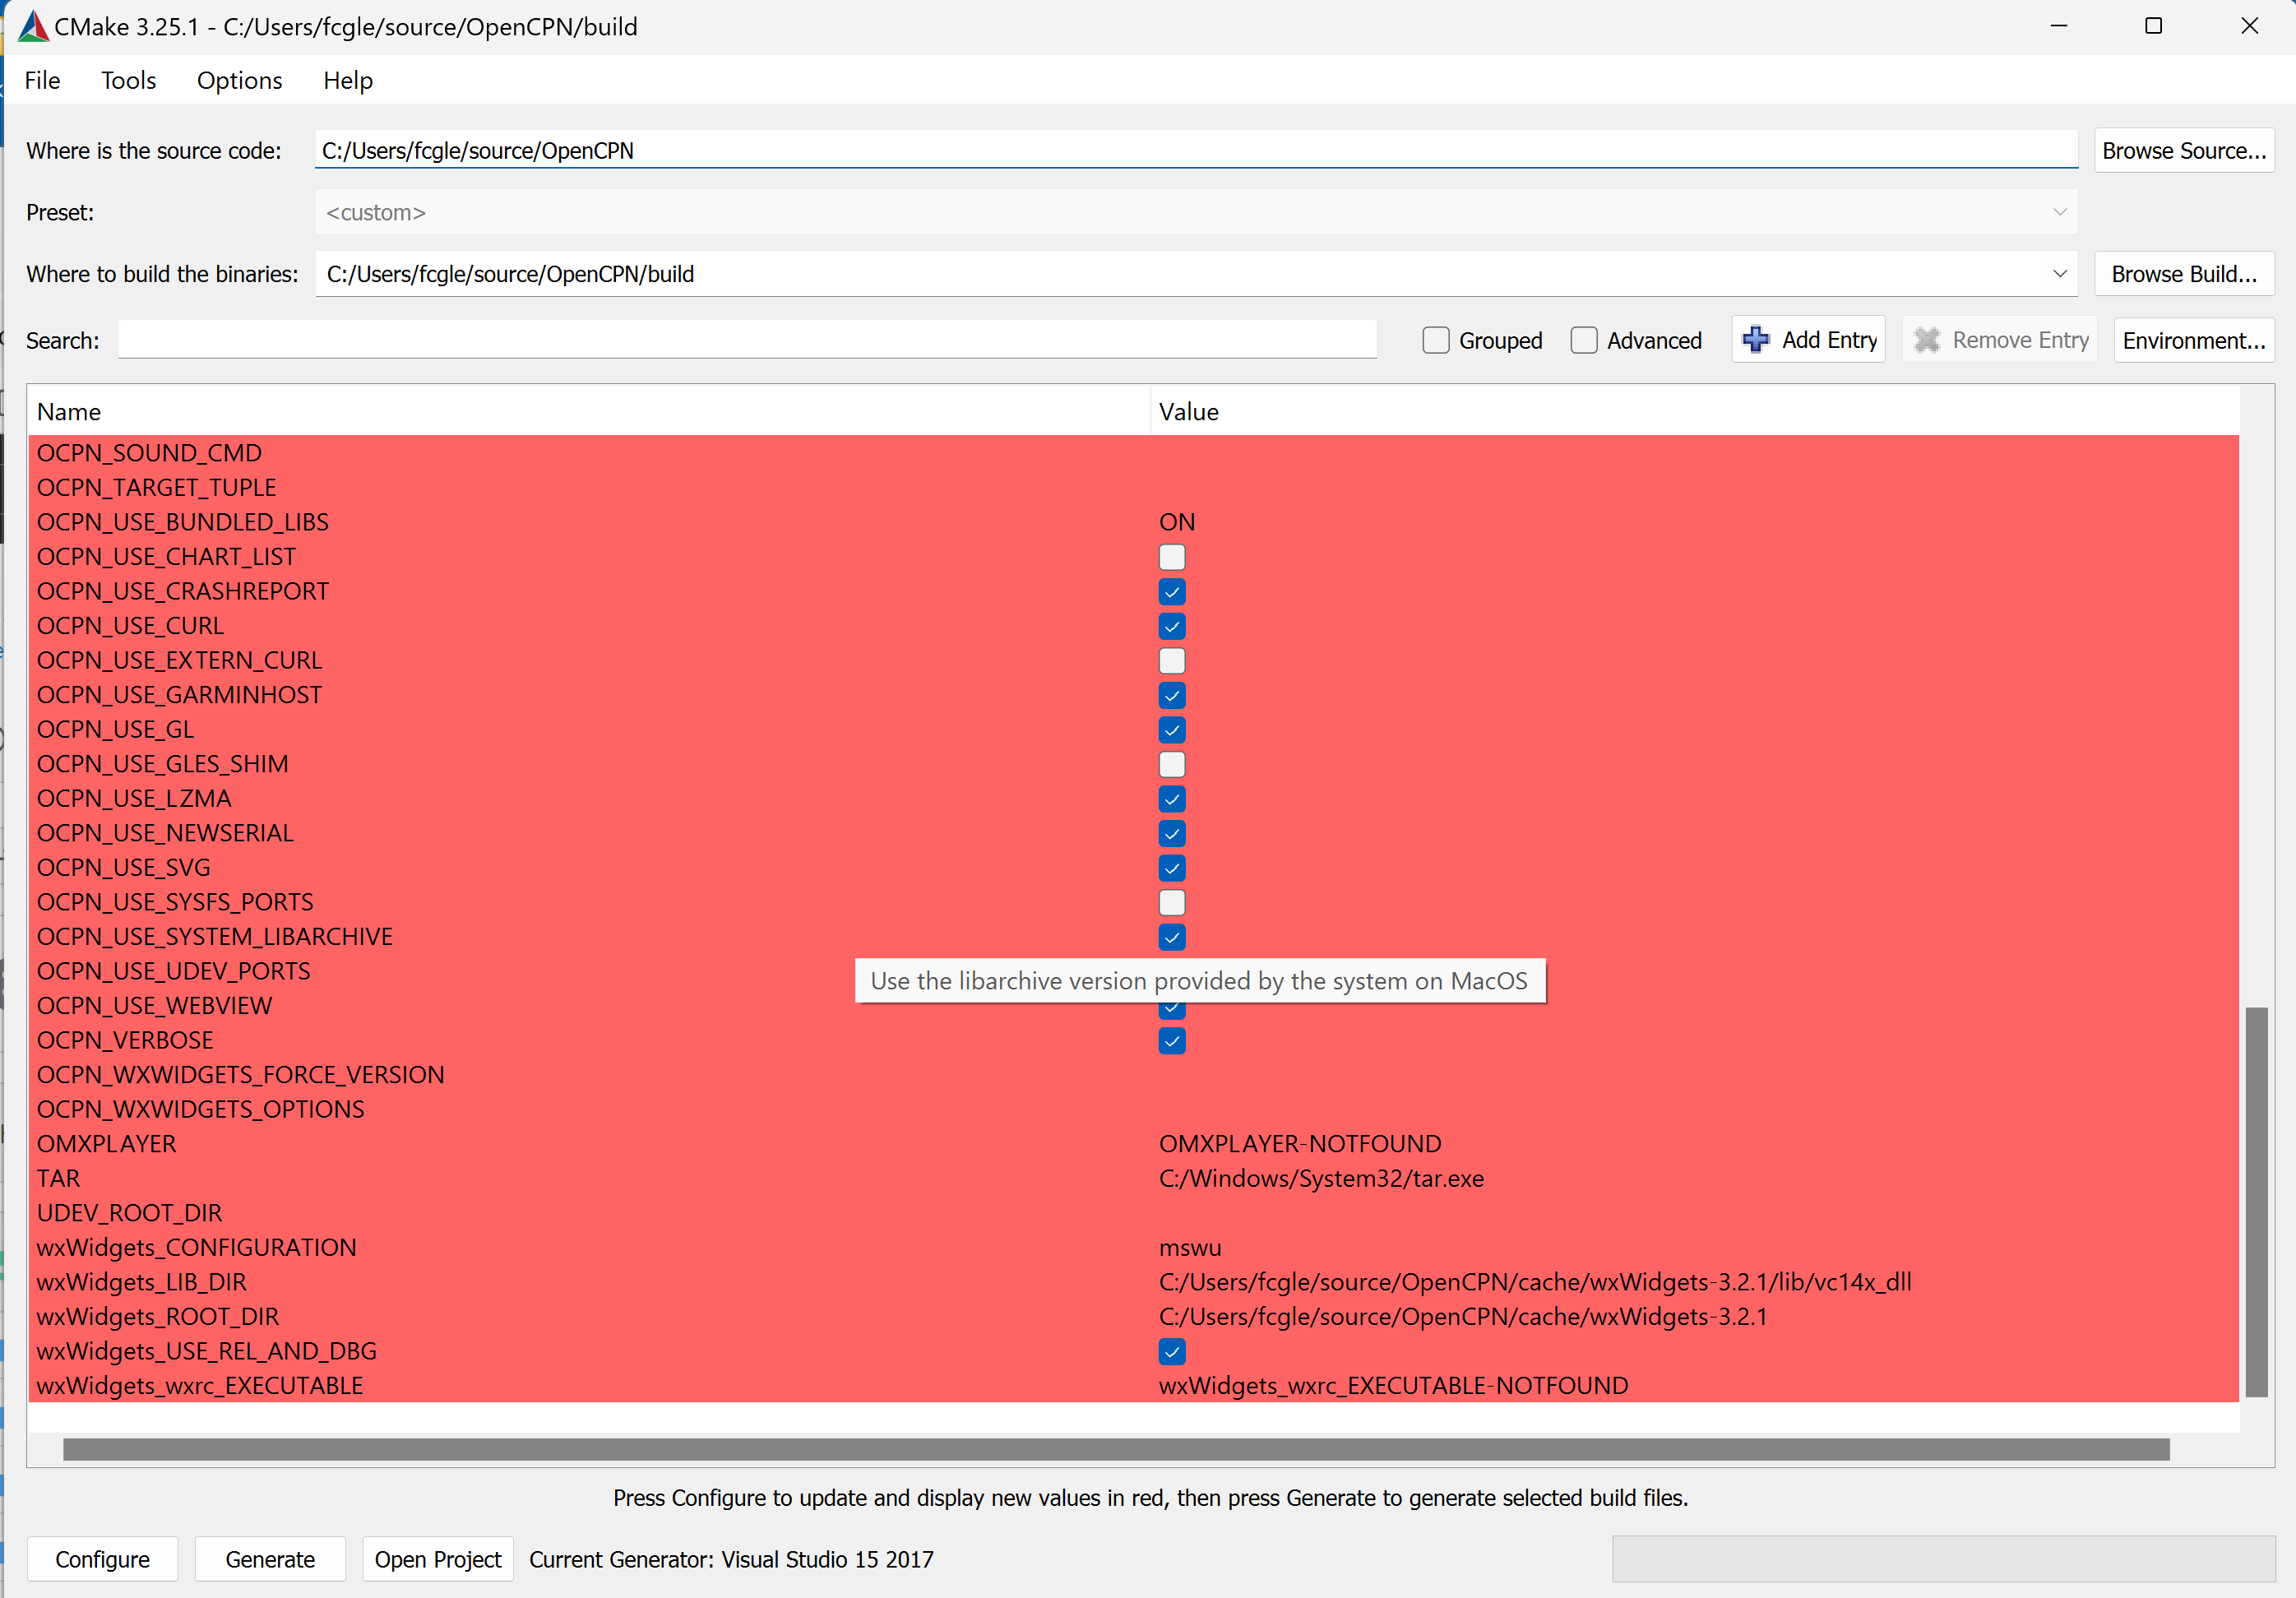This screenshot has width=2296, height=1598.
Task: Click the CMake logo in title bar
Action: point(33,26)
